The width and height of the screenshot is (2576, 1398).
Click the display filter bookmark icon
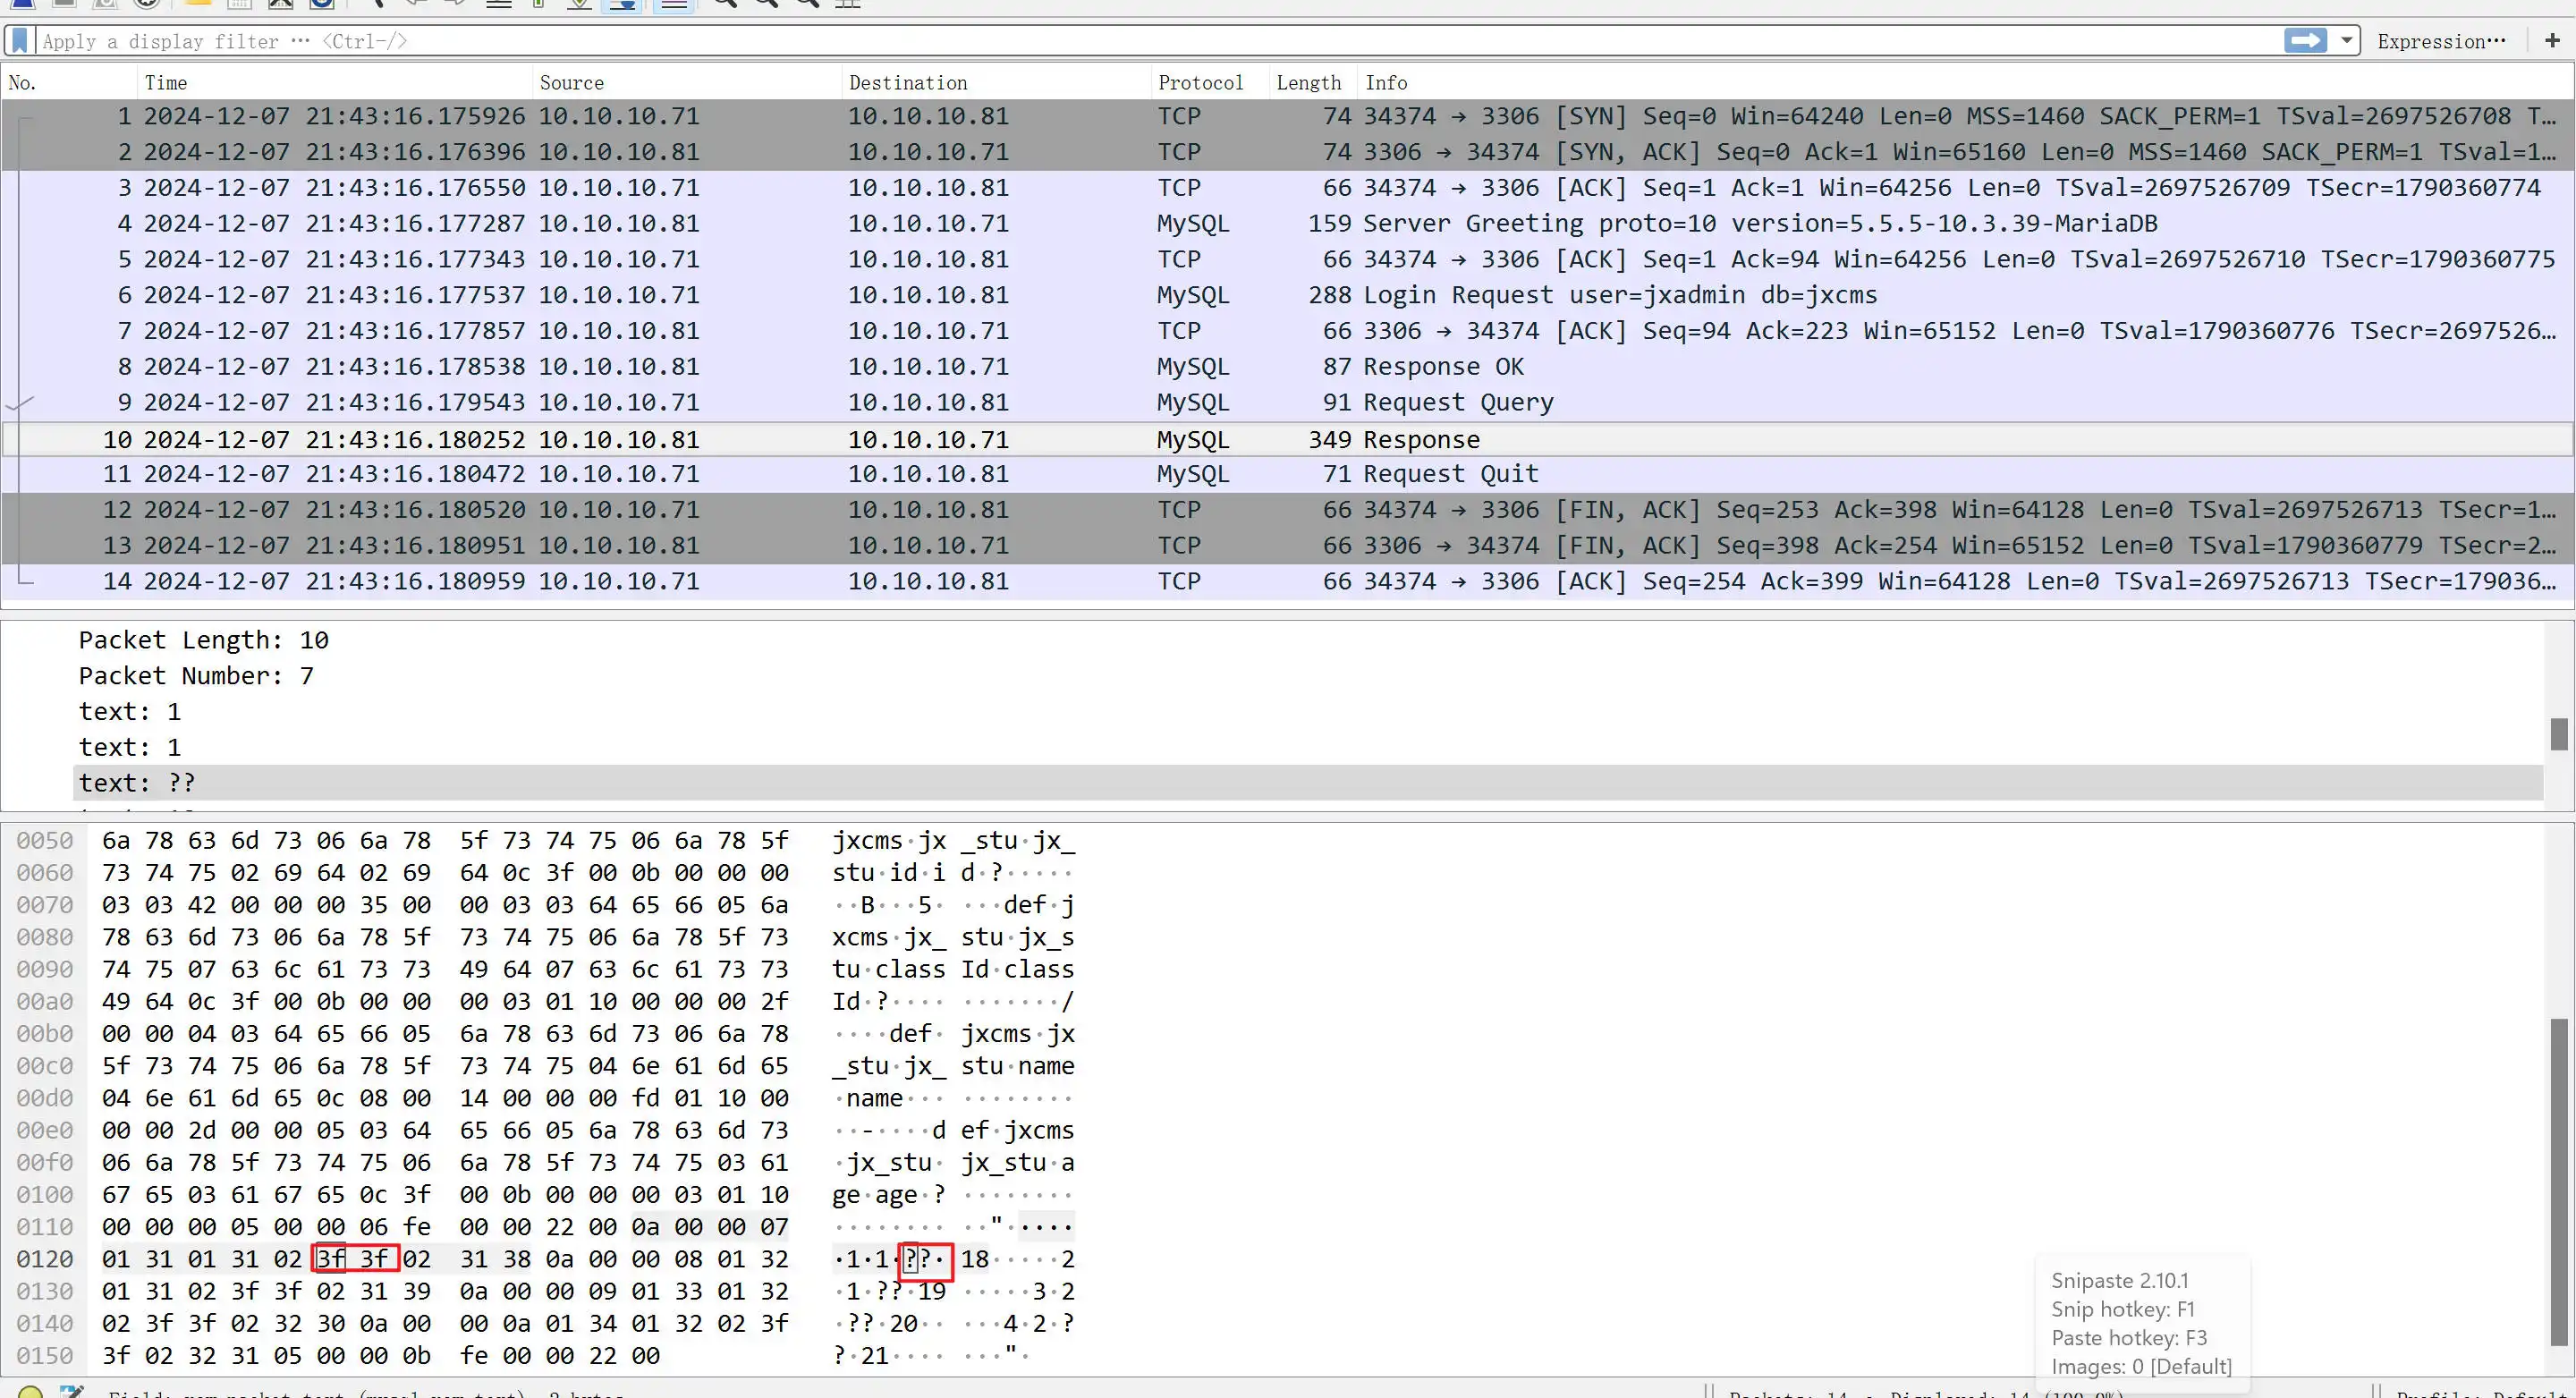(19, 41)
